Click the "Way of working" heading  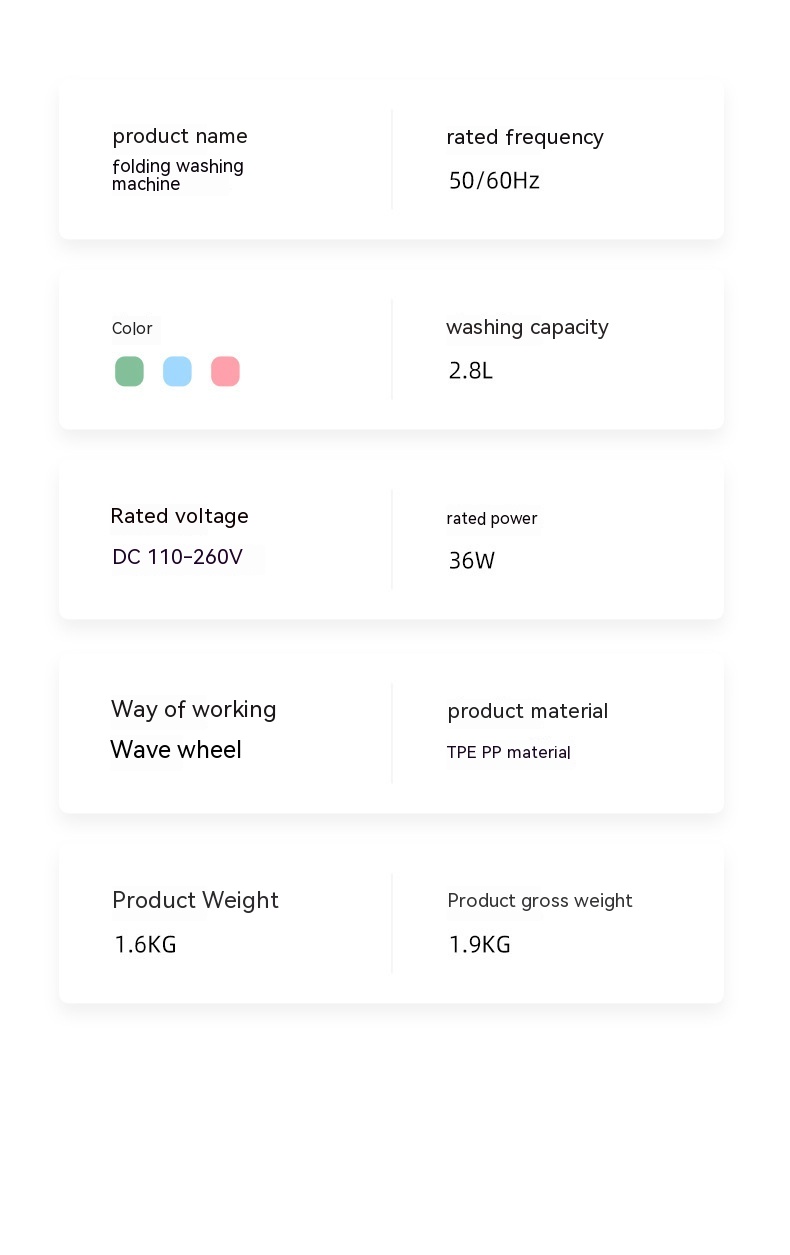[x=193, y=709]
